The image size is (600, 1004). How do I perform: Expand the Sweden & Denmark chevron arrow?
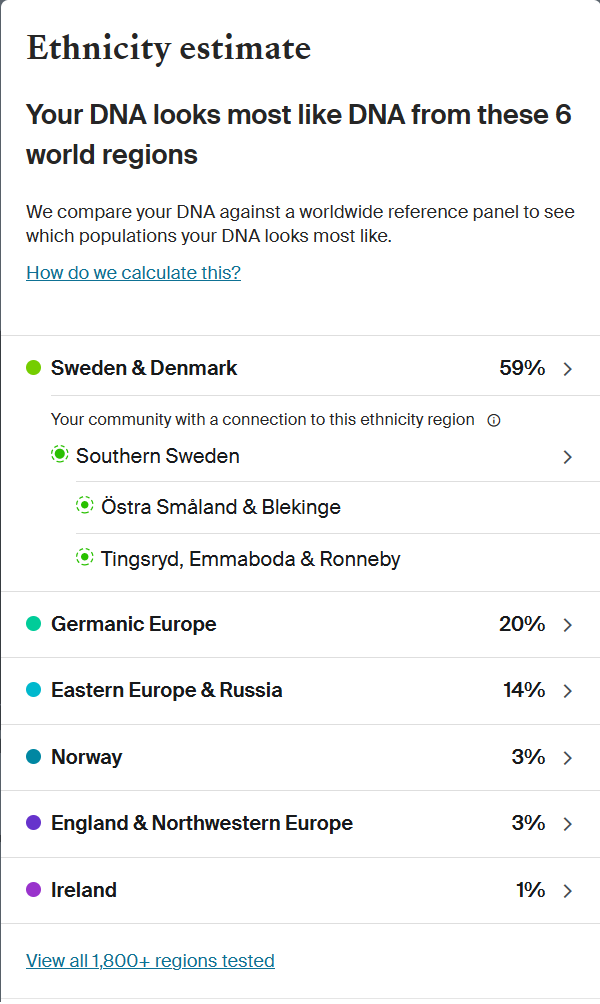567,369
